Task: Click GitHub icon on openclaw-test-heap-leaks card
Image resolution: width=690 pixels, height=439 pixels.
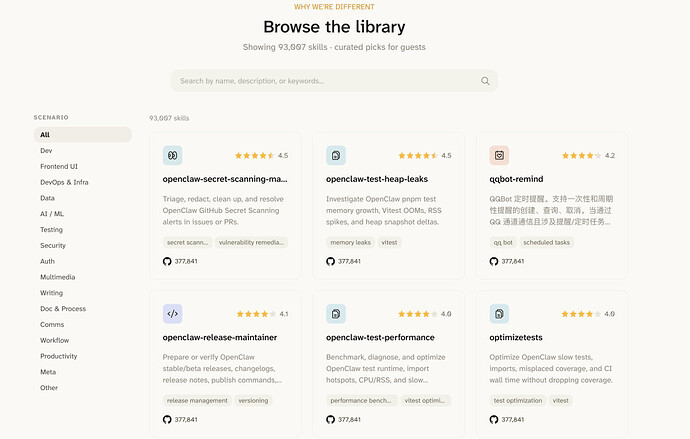Action: [x=330, y=261]
